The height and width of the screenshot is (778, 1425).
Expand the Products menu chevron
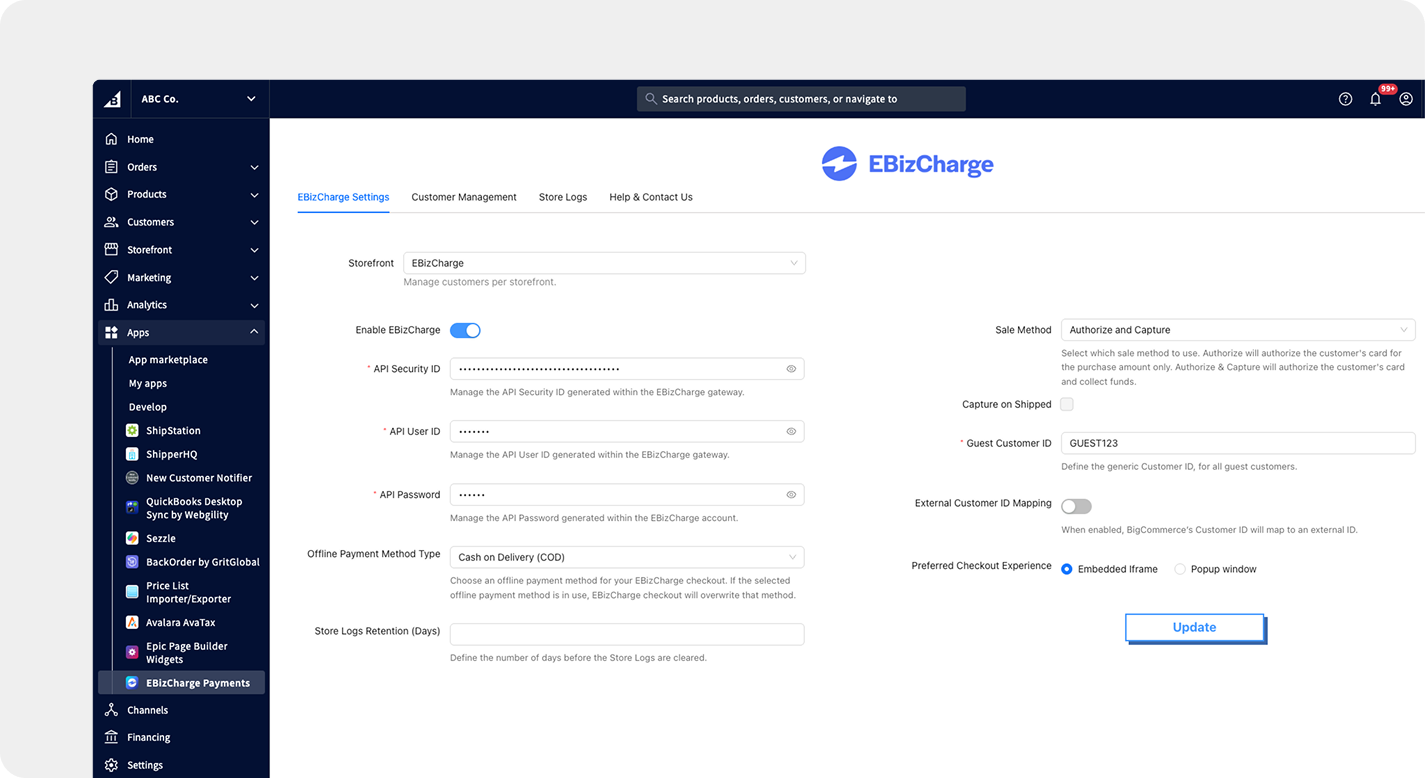[x=254, y=195]
